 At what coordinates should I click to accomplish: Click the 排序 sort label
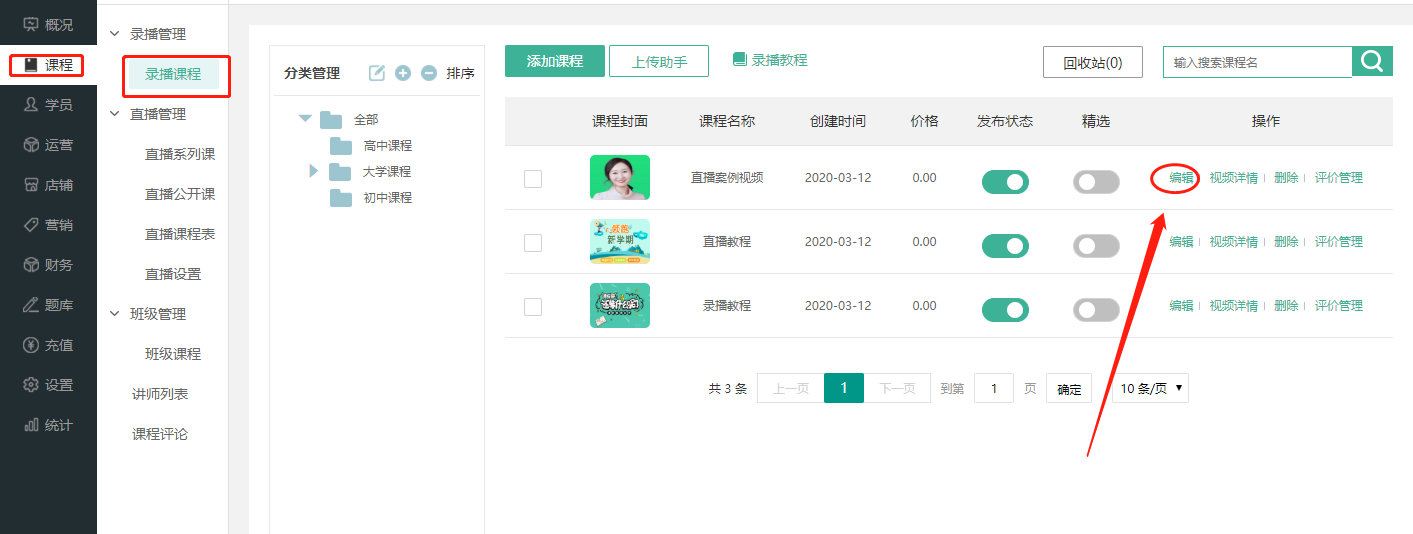[x=460, y=73]
